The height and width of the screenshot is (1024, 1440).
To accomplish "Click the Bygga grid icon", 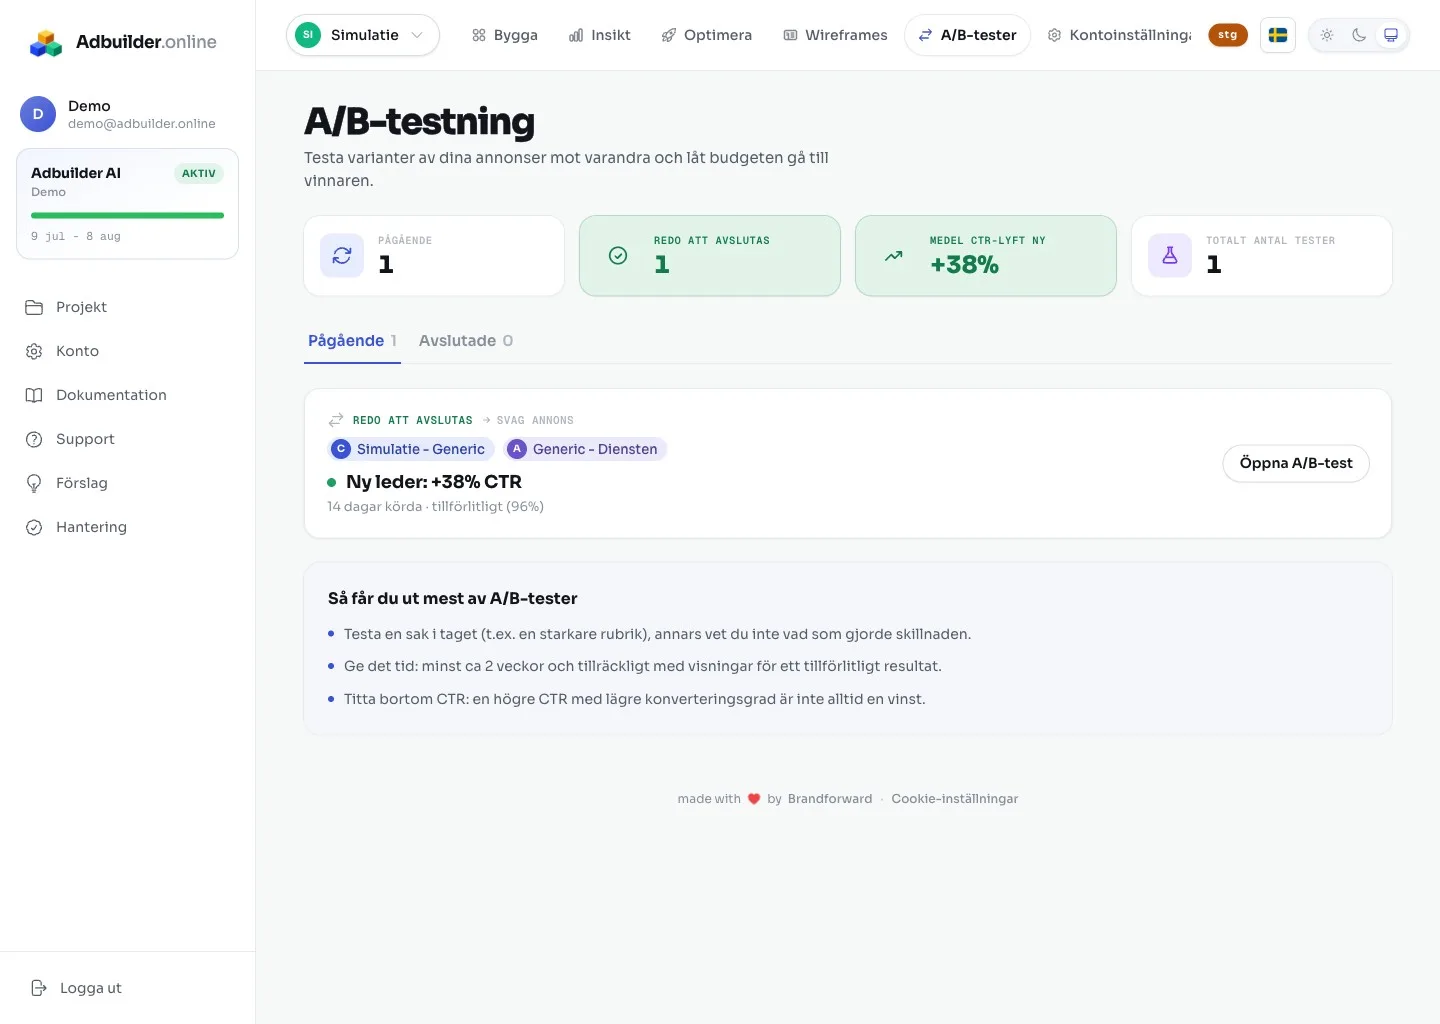I will click(479, 35).
